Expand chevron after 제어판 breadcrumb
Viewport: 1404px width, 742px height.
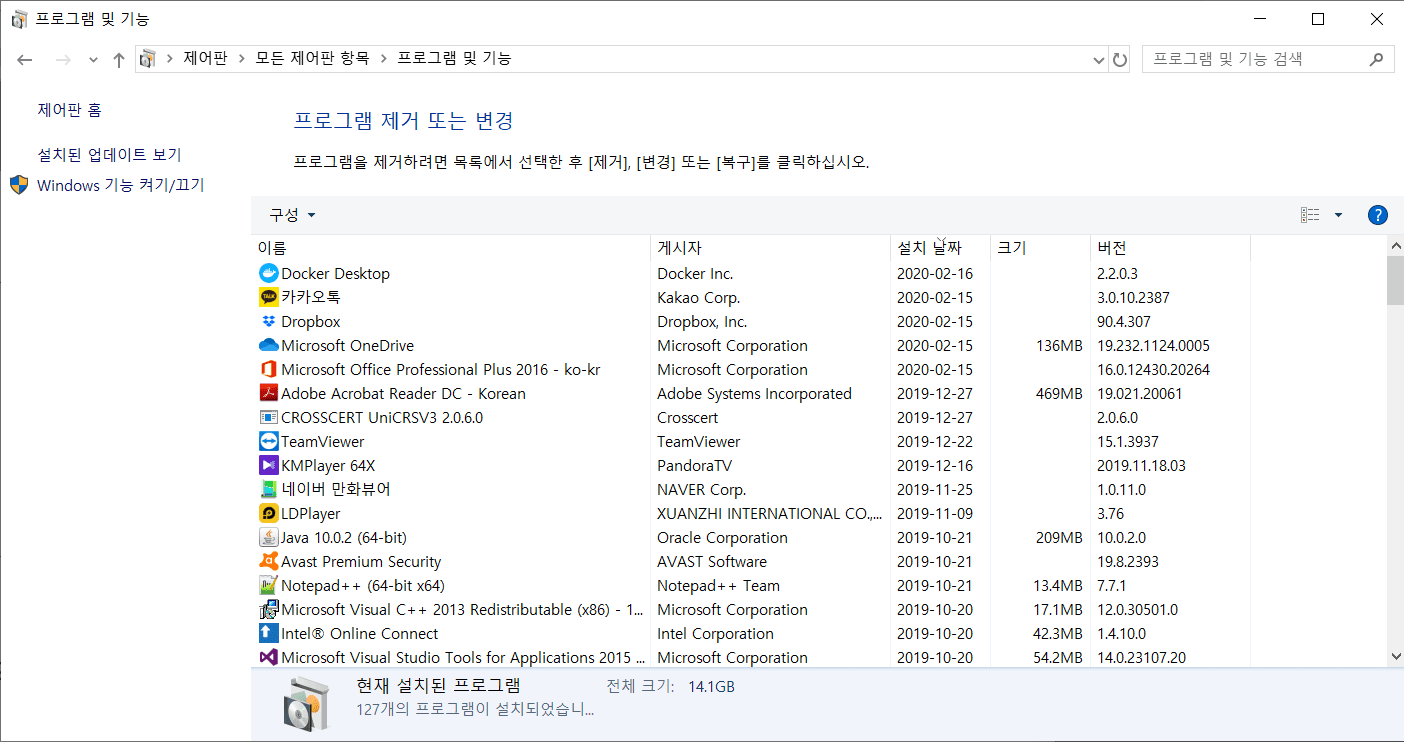tap(241, 59)
